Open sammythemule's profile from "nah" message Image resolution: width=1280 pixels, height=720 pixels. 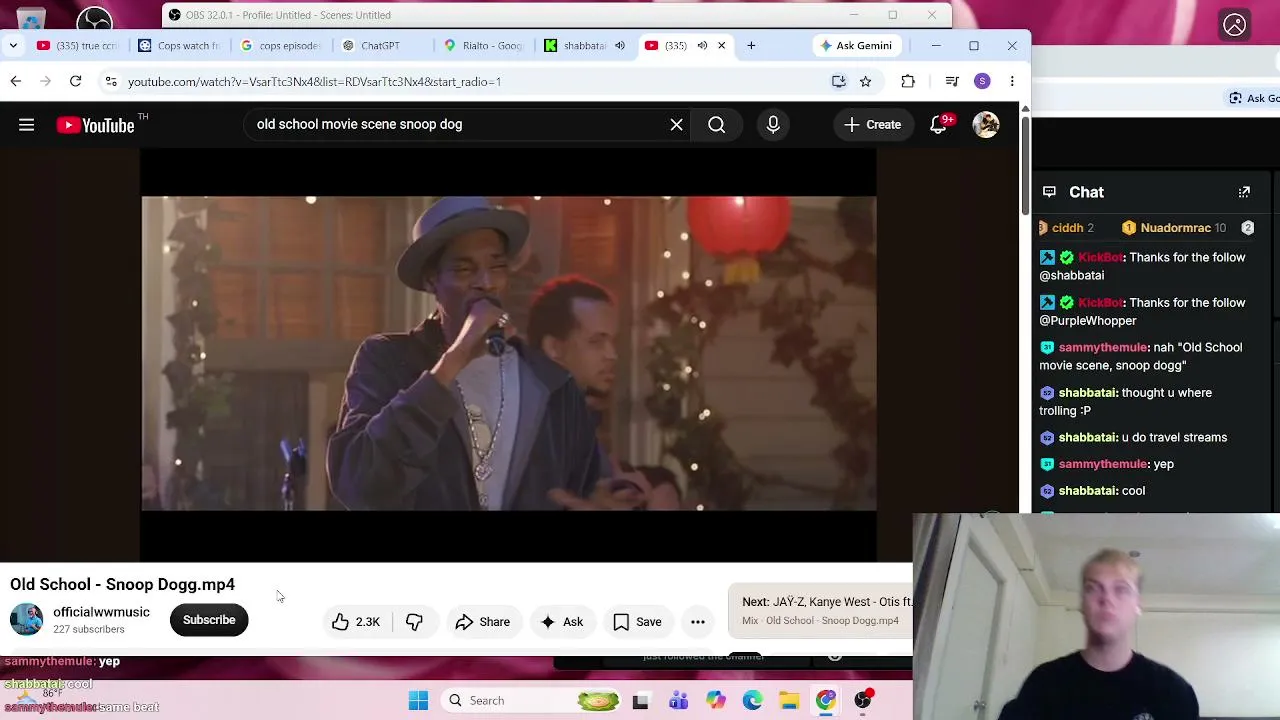(1102, 348)
